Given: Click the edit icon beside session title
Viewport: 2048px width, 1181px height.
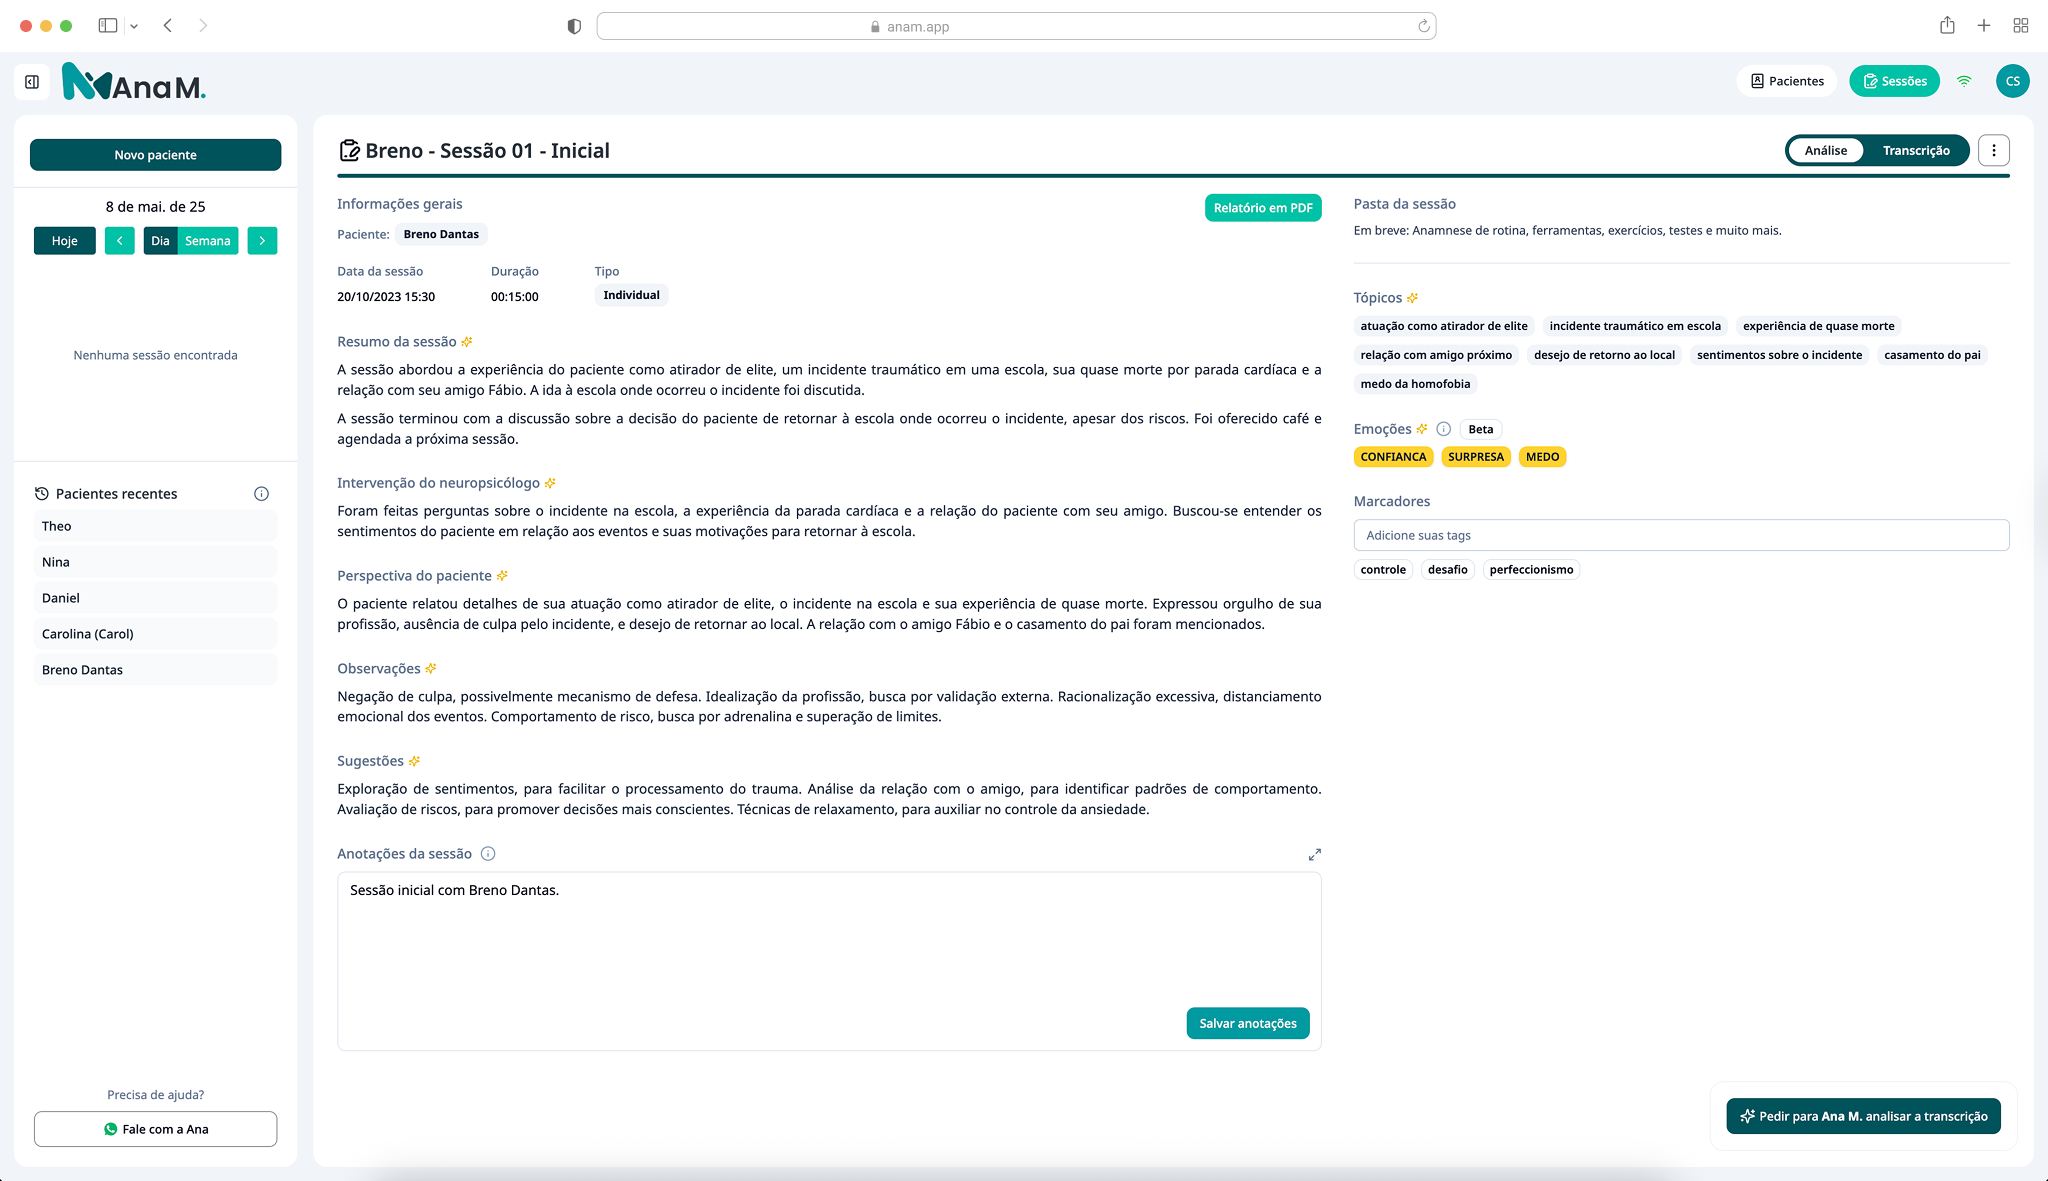Looking at the screenshot, I should [349, 151].
